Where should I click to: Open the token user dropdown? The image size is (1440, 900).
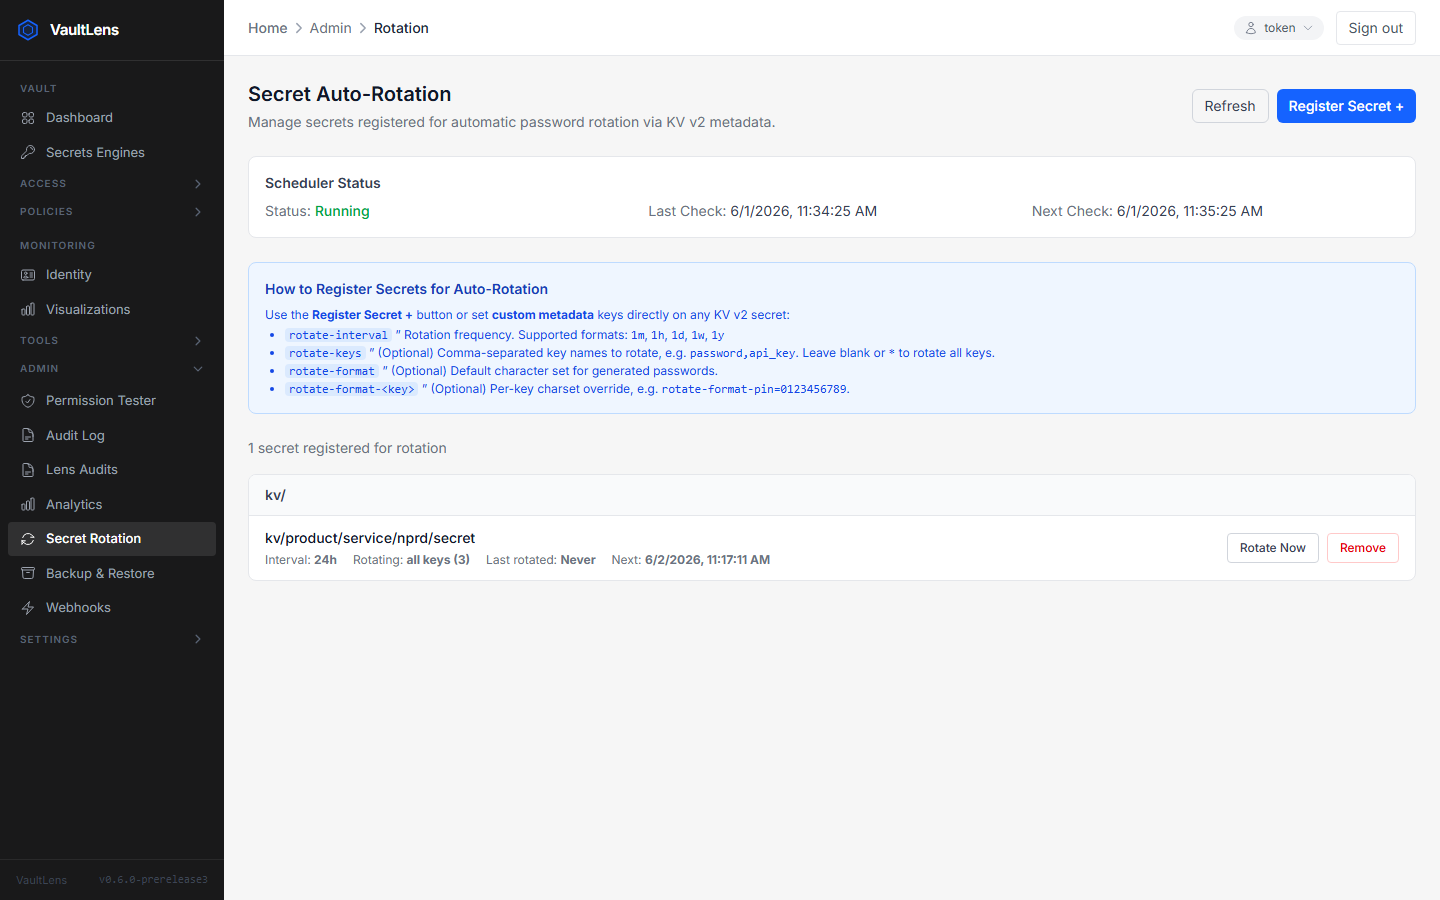point(1278,28)
